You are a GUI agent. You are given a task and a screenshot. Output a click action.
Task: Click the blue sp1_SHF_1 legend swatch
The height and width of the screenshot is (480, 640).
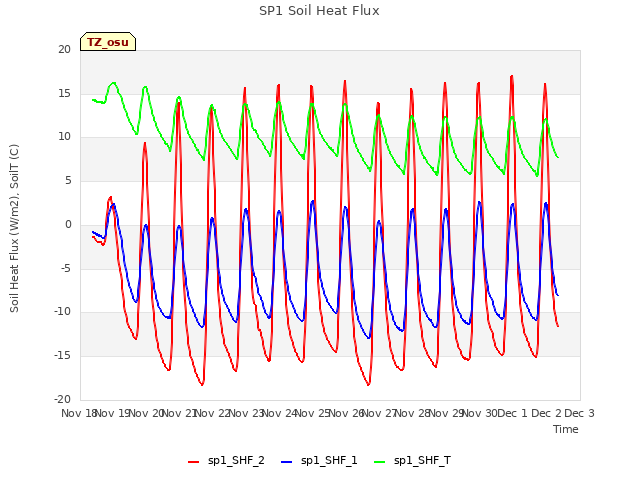(x=287, y=462)
